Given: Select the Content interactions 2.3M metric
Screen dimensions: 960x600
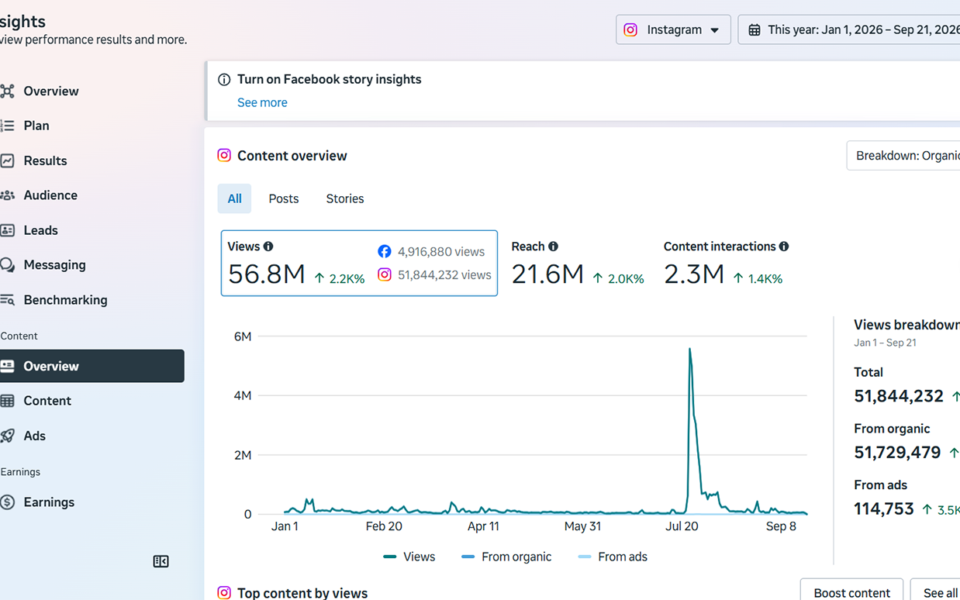Looking at the screenshot, I should click(726, 264).
